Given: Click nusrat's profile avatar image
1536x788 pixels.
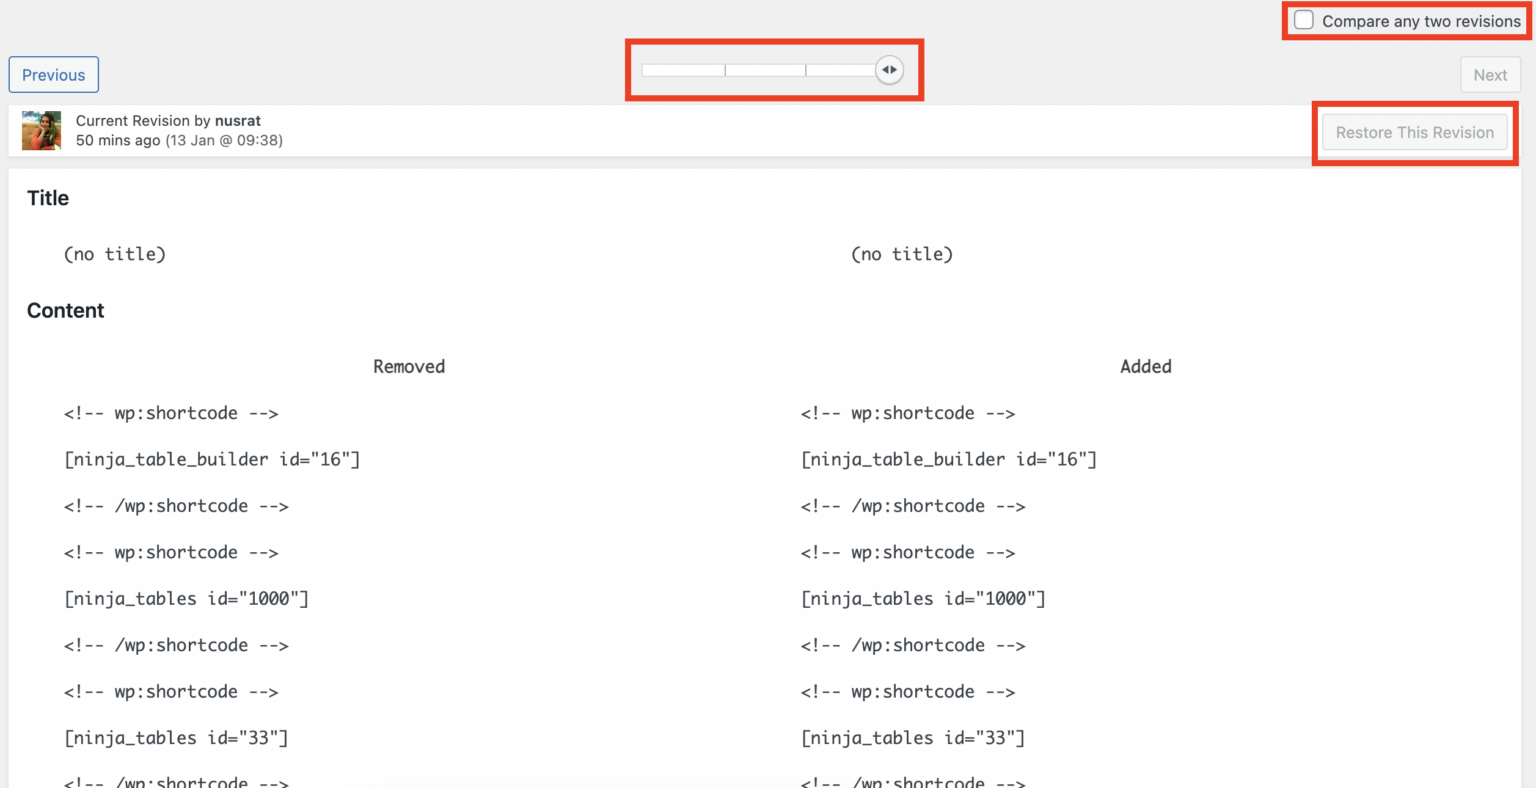Looking at the screenshot, I should (x=41, y=130).
